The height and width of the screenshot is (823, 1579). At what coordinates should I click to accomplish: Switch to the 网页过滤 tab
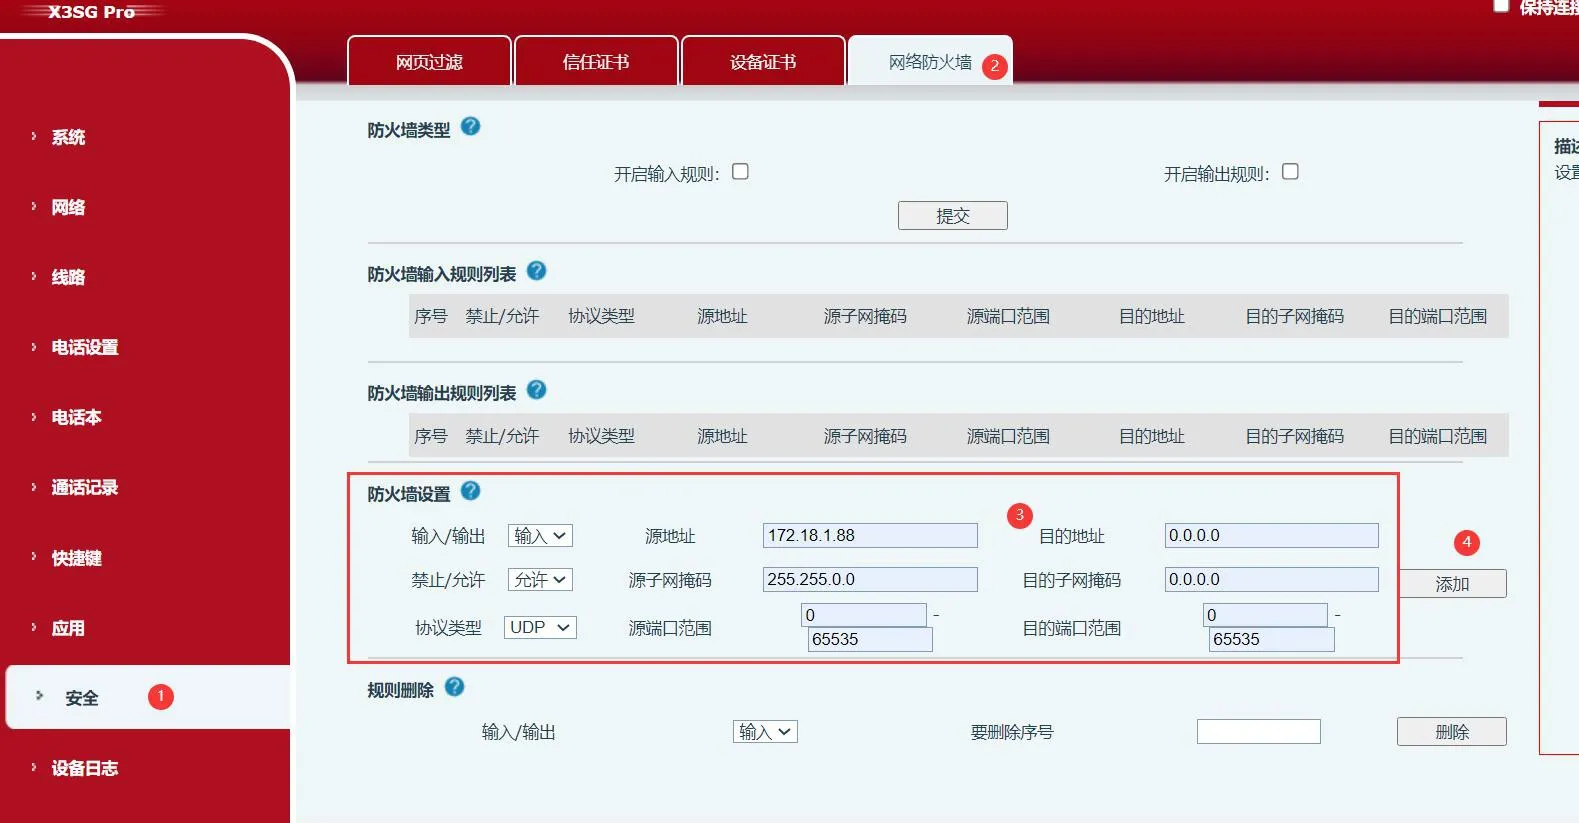tap(429, 62)
